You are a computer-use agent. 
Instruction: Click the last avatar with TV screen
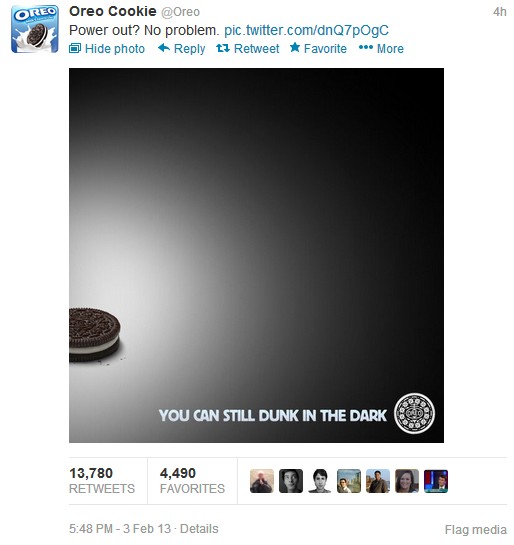(436, 481)
